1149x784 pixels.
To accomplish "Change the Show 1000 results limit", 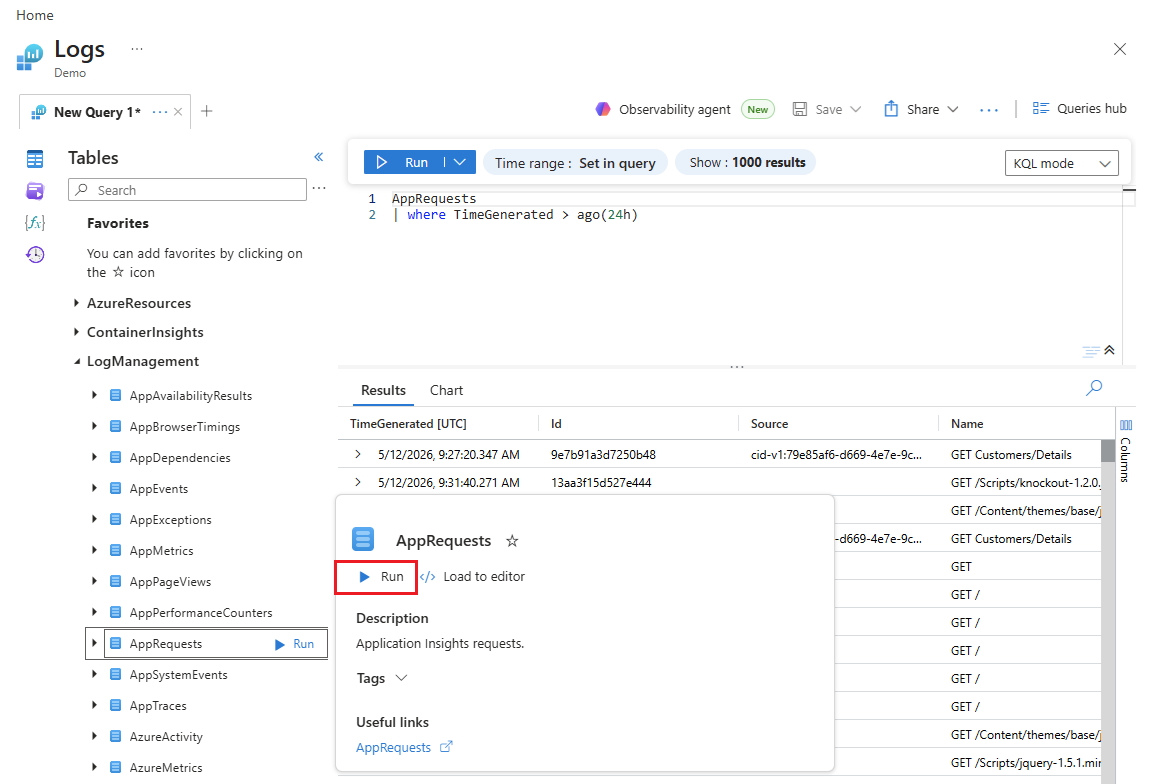I will 747,163.
